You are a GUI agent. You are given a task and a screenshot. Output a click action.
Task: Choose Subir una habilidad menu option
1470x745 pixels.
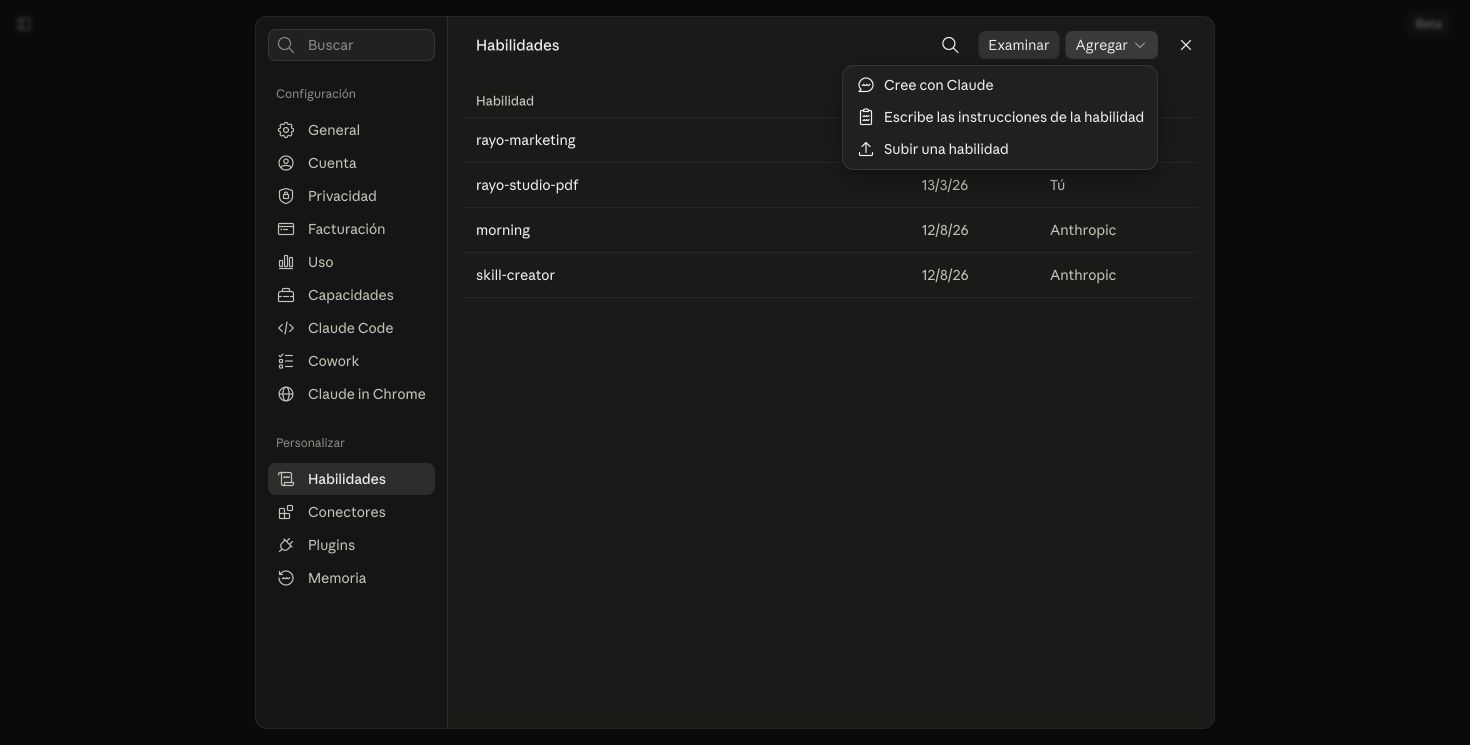tap(1000, 149)
